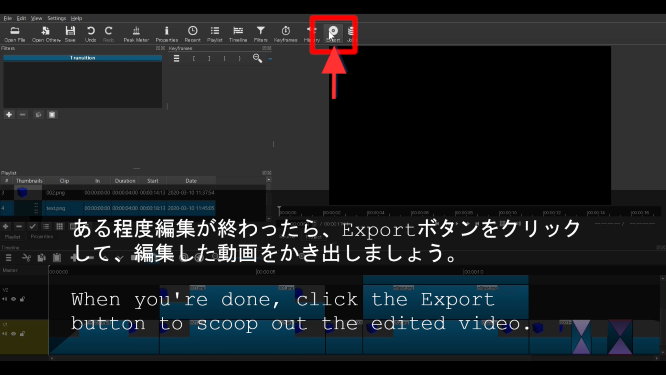The width and height of the screenshot is (666, 375).
Task: Click the timeline Cut scissors icon
Action: [x=26, y=257]
